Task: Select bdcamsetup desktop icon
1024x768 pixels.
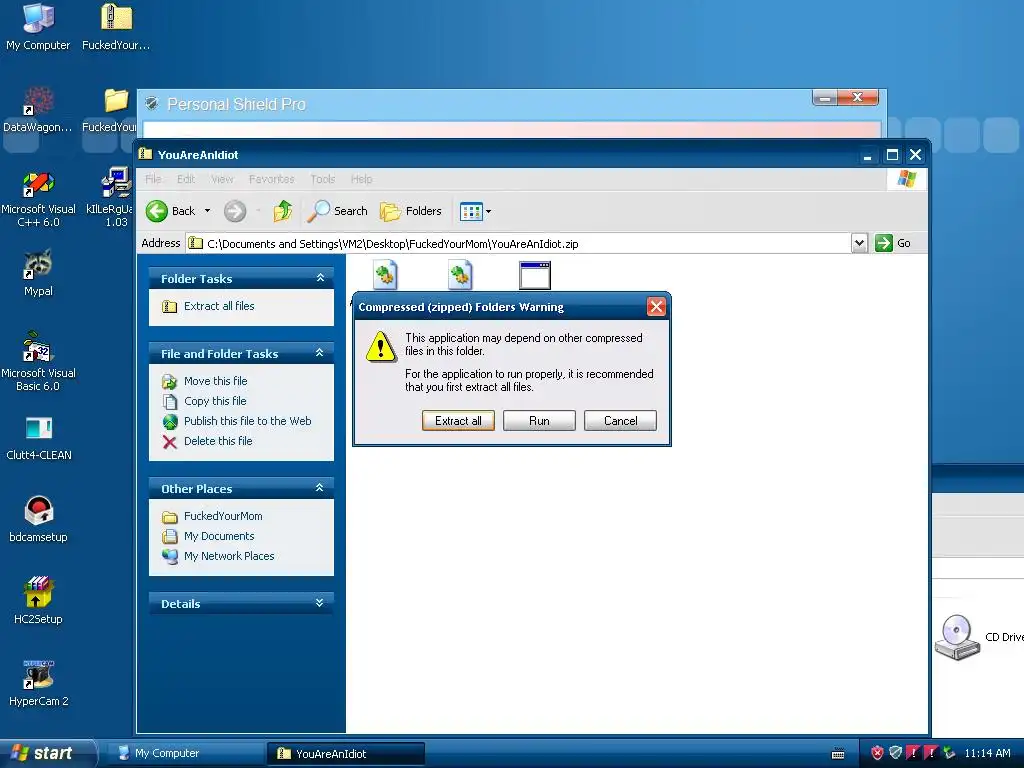Action: click(39, 519)
